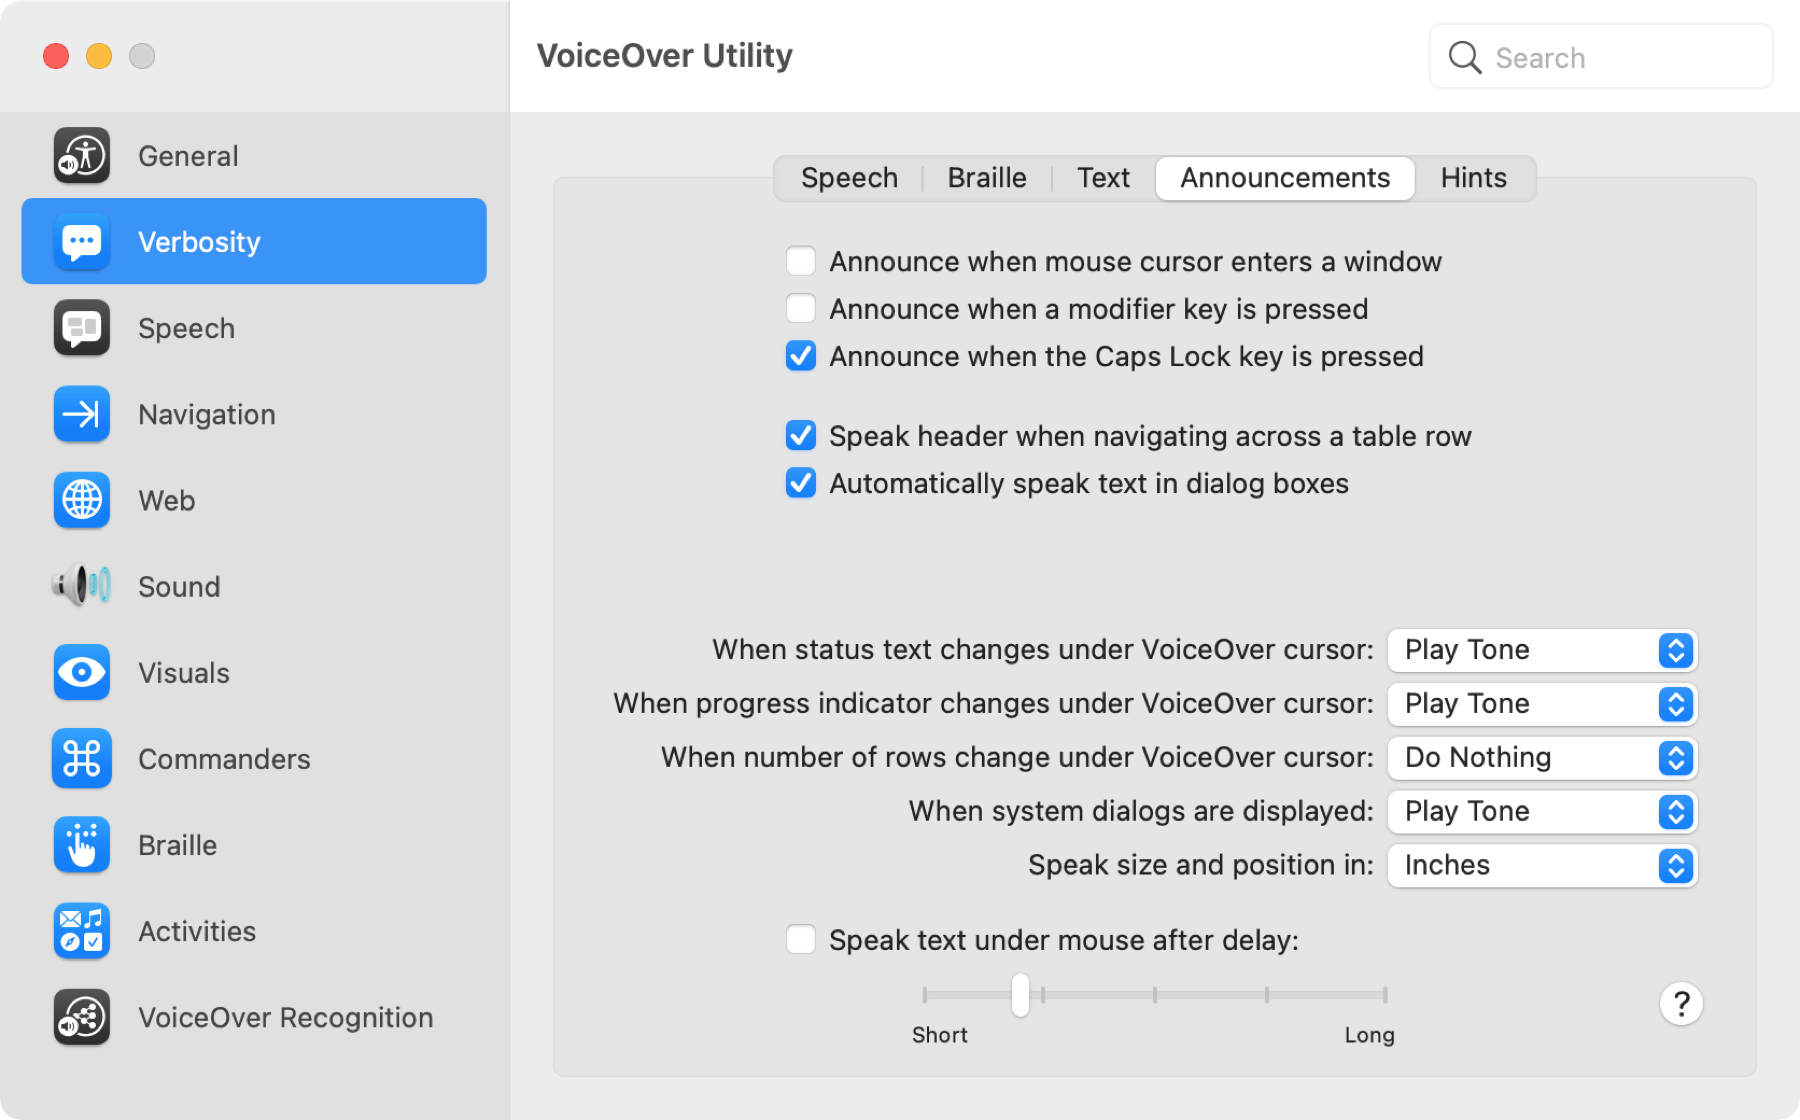Open status text changes Play Tone dropdown
This screenshot has height=1120, width=1800.
click(1542, 650)
